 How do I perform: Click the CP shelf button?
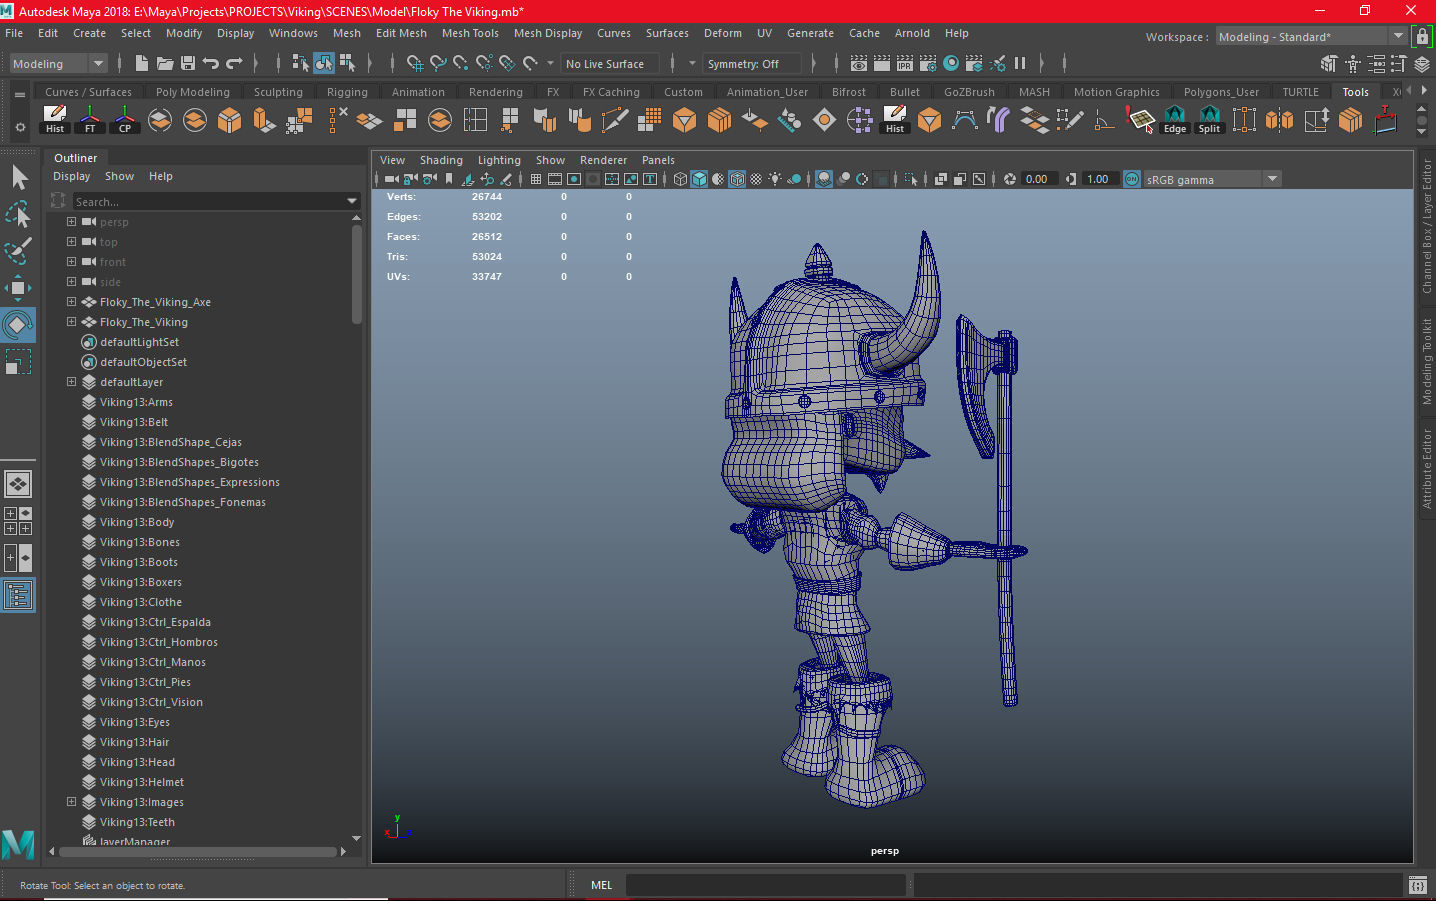pyautogui.click(x=125, y=120)
